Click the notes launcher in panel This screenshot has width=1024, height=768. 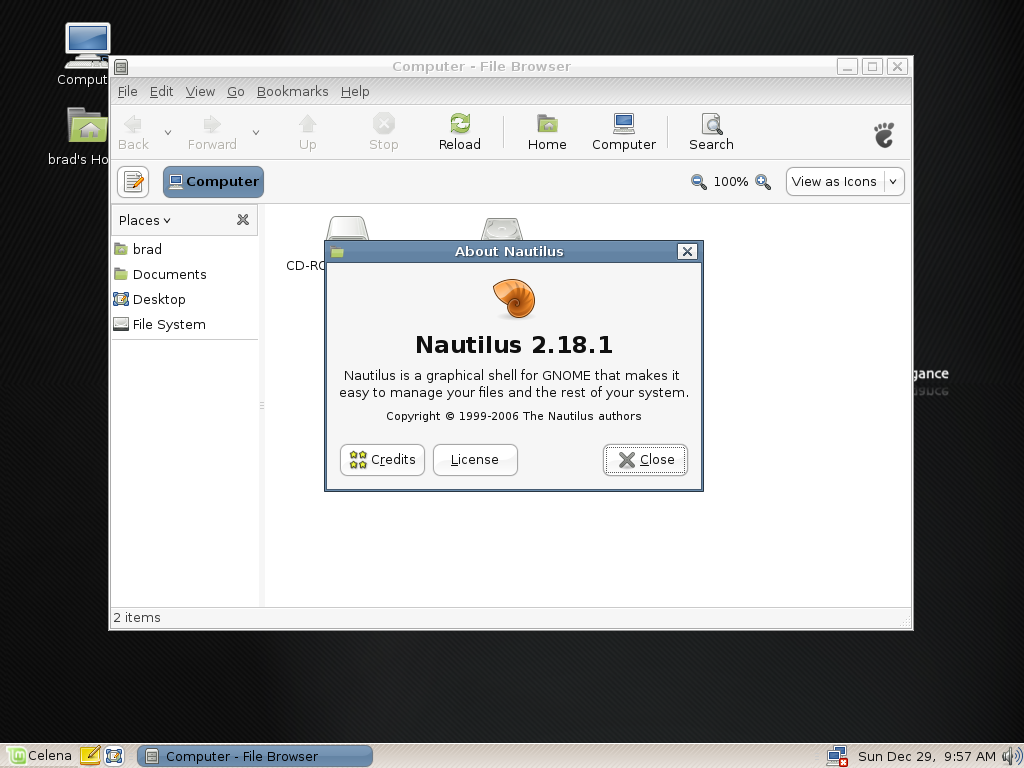pyautogui.click(x=90, y=756)
